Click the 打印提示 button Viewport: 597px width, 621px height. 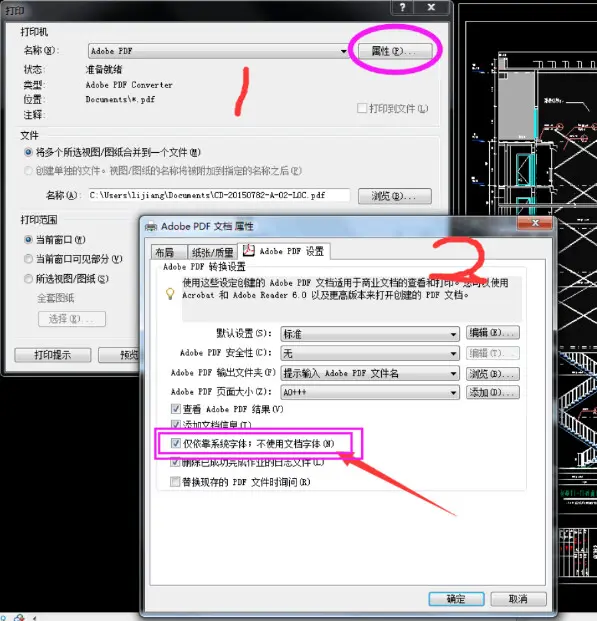pyautogui.click(x=53, y=355)
